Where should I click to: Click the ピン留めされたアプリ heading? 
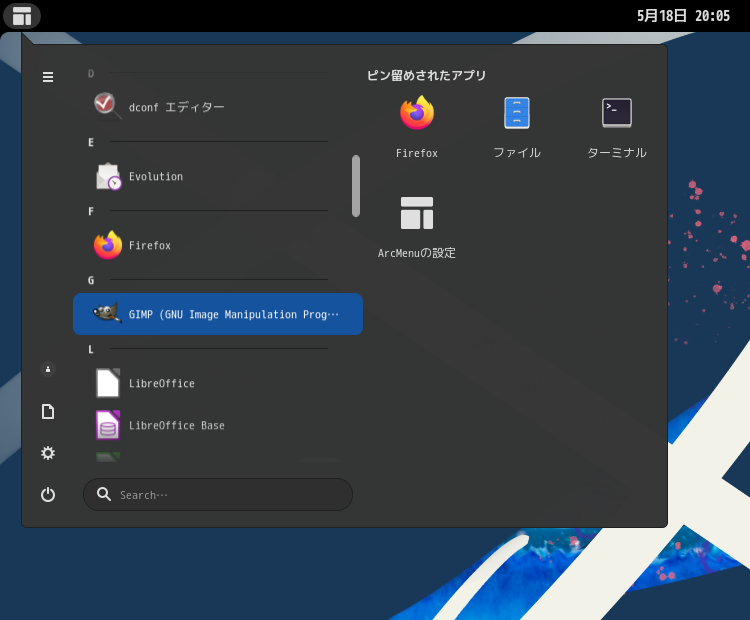pyautogui.click(x=426, y=75)
